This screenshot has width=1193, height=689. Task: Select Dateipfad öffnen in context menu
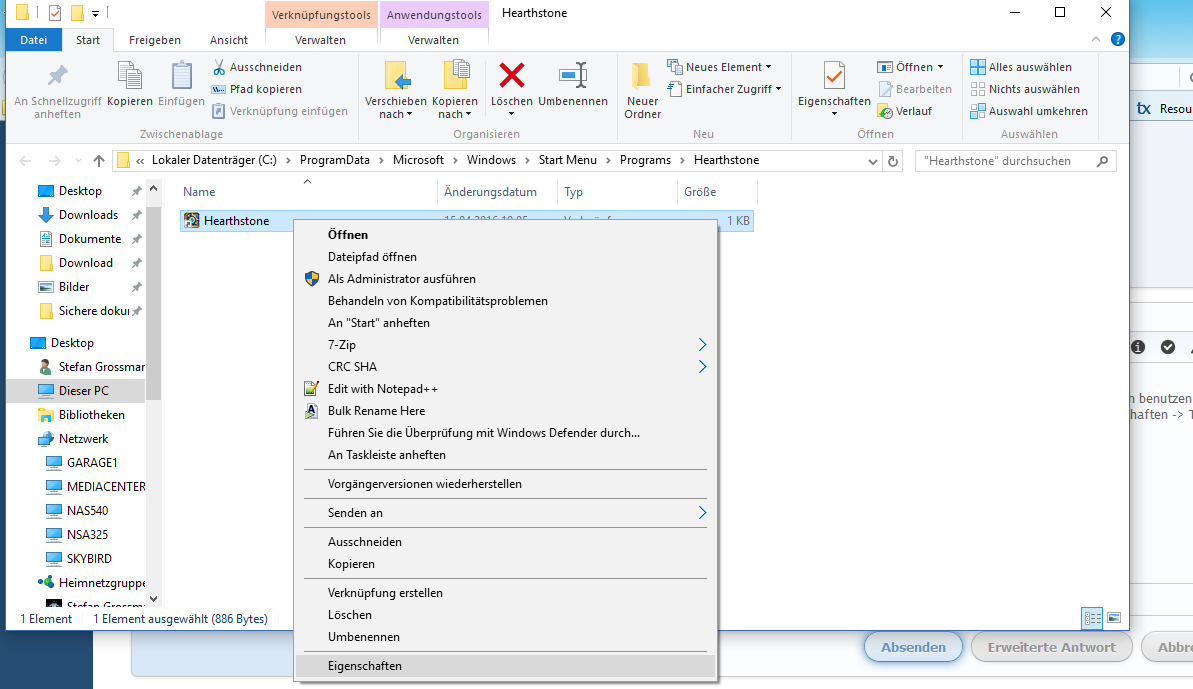(505, 257)
